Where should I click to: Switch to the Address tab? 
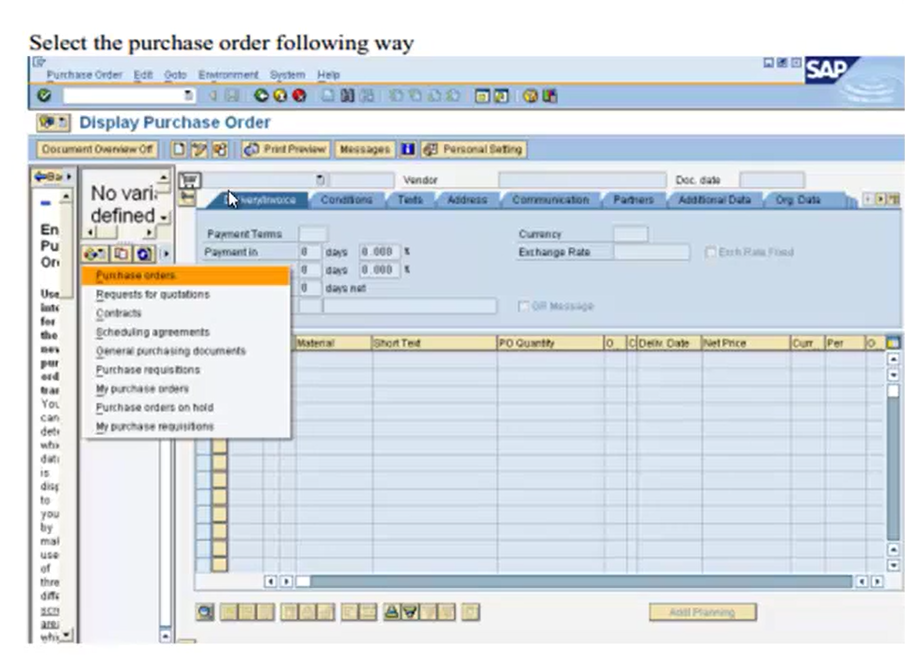[x=467, y=200]
